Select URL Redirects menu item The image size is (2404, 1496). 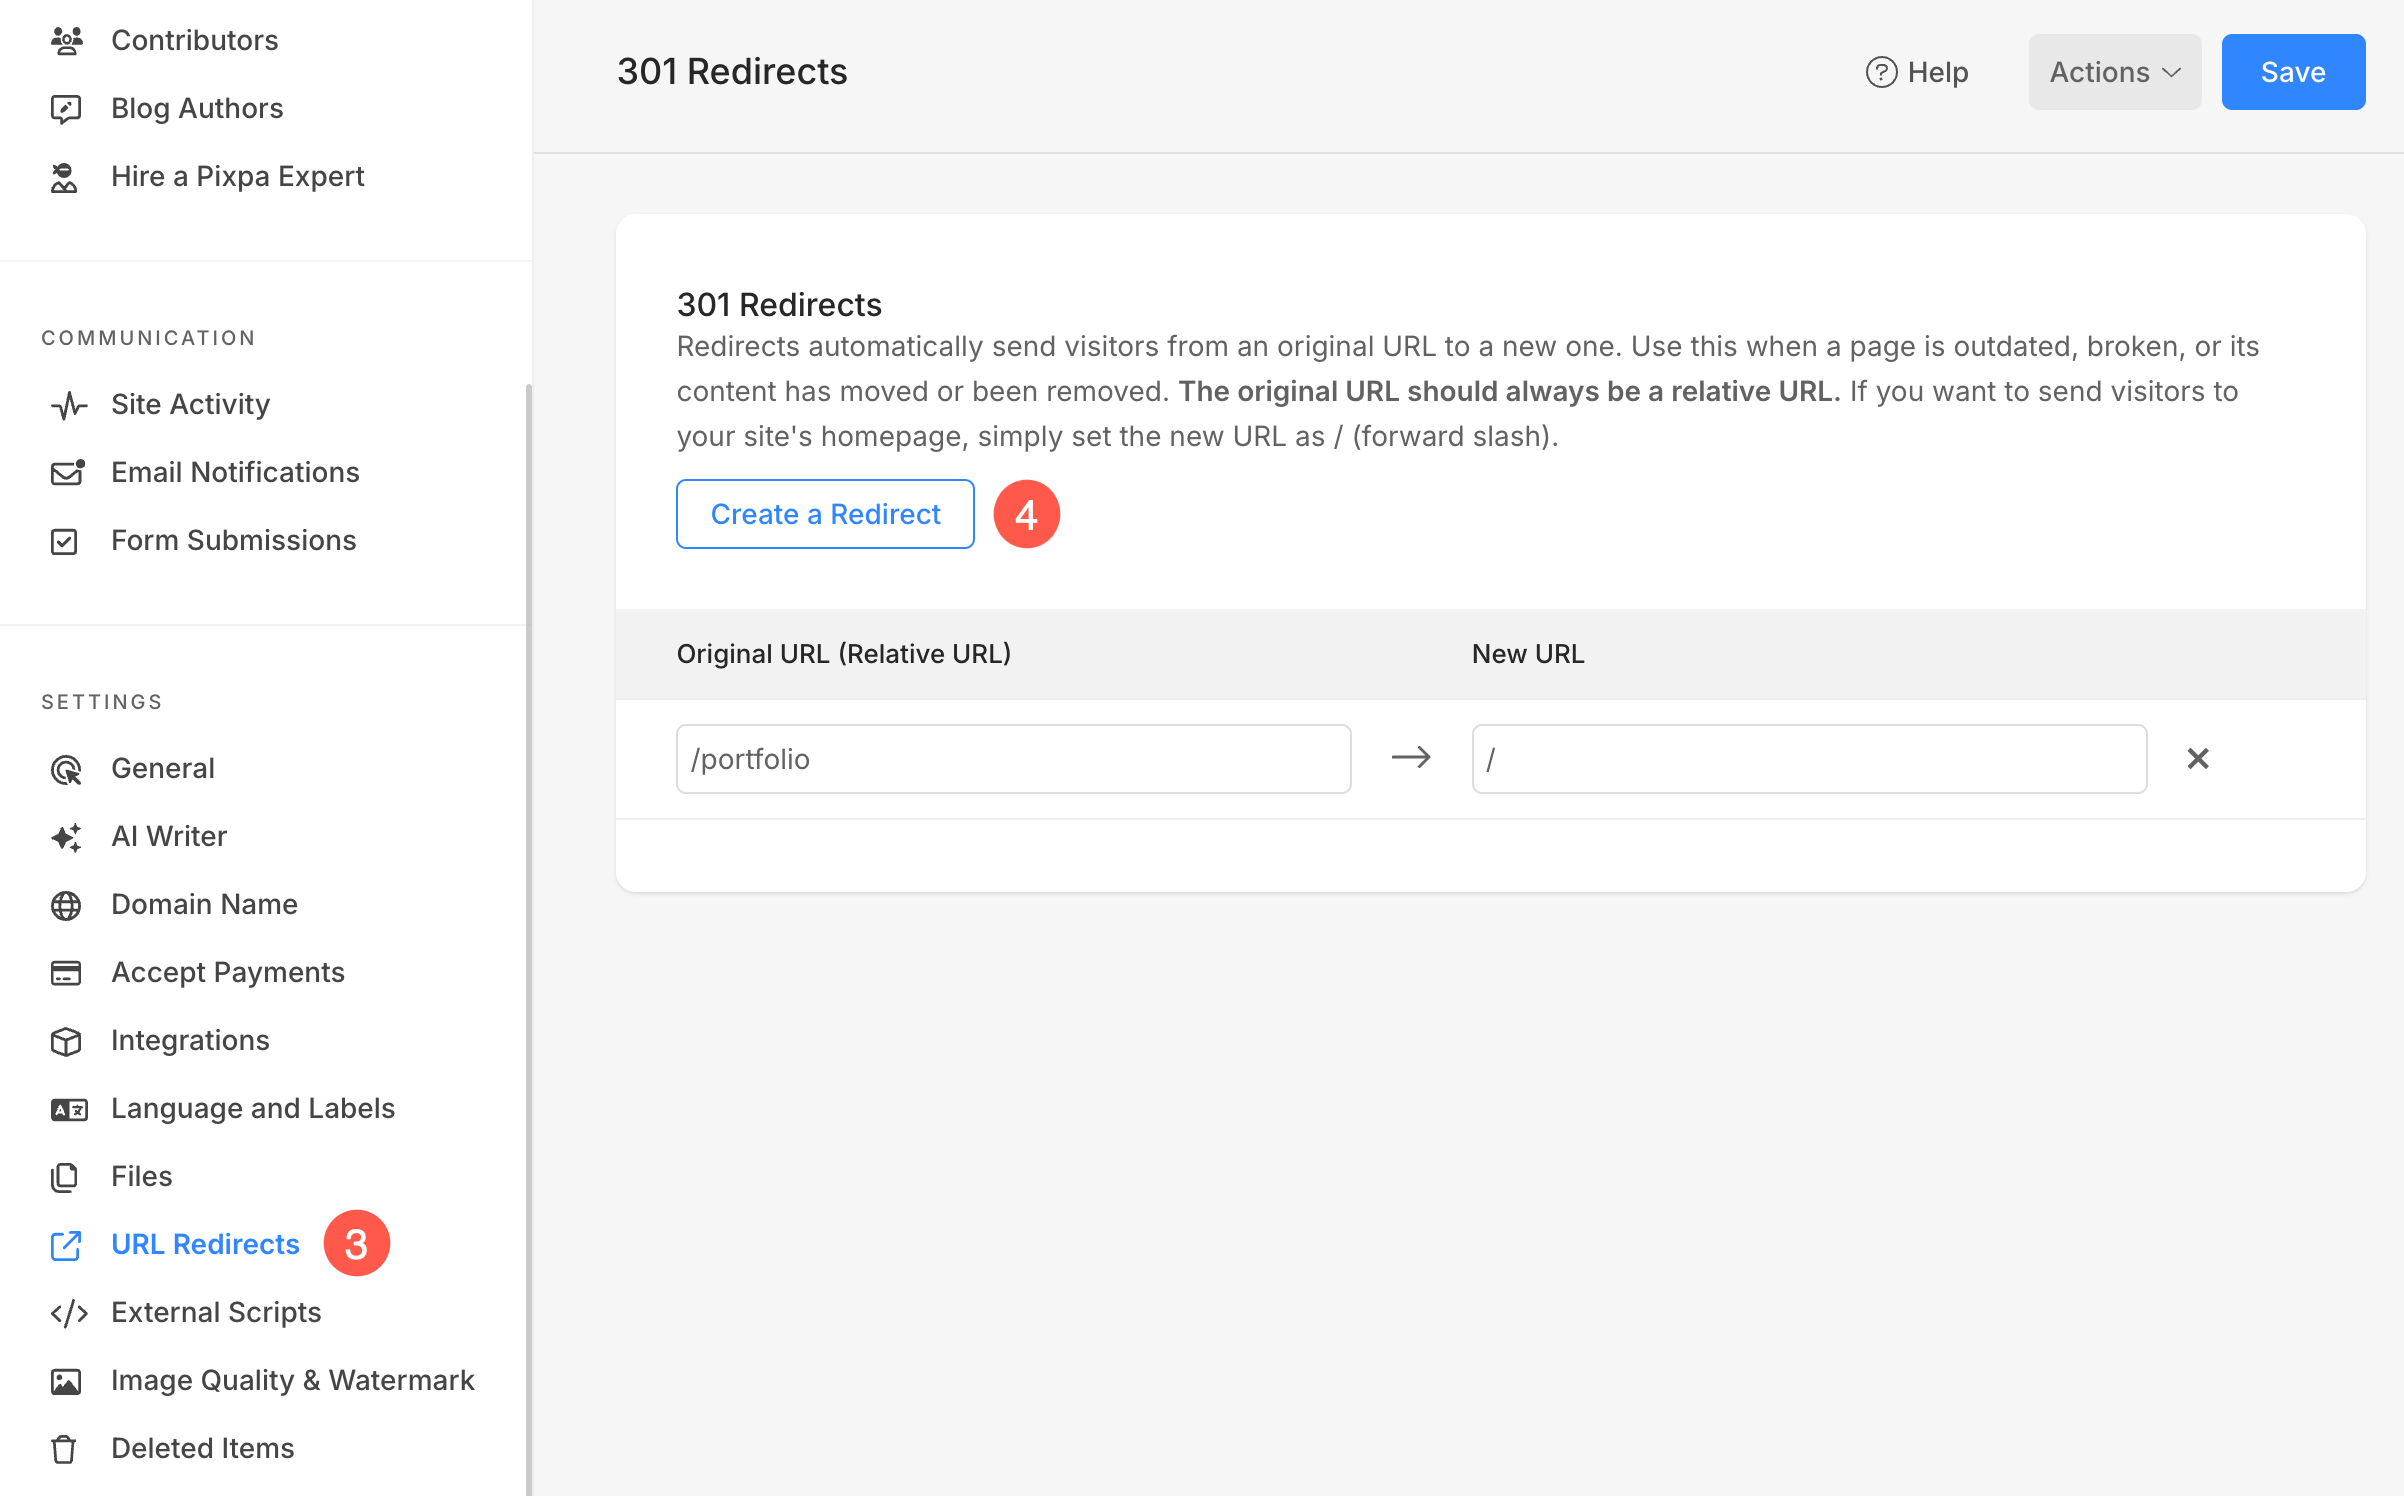point(205,1244)
